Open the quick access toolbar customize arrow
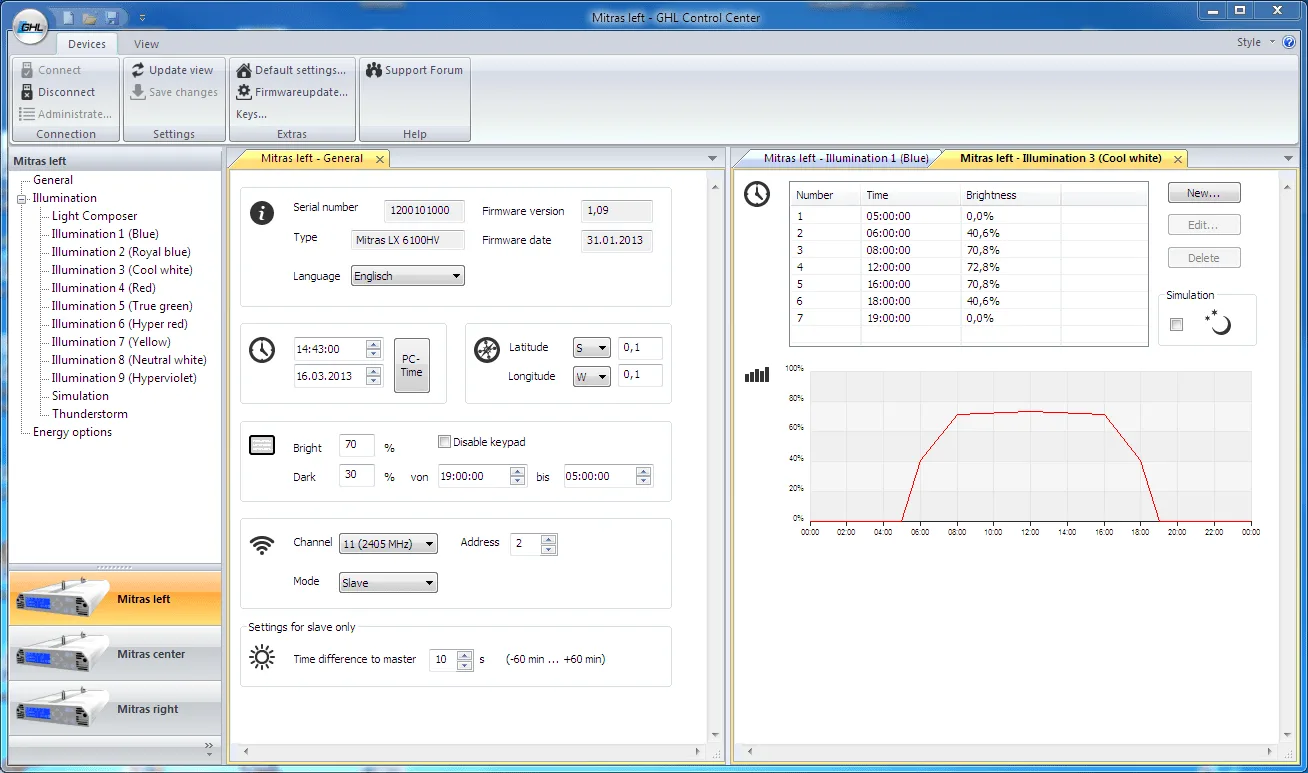 142,18
